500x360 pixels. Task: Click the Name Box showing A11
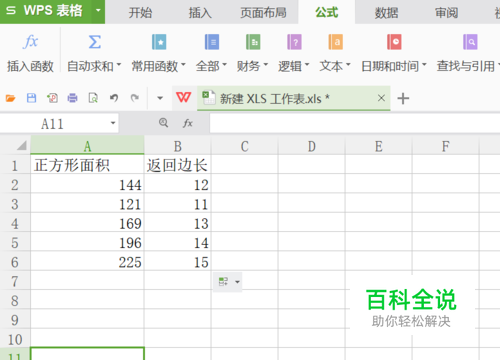click(x=52, y=124)
